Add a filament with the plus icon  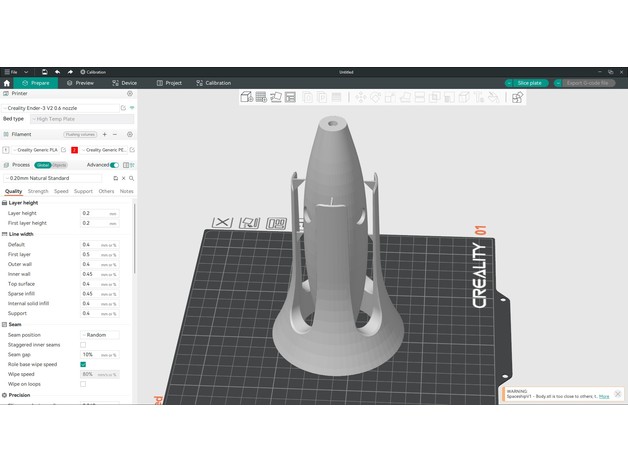pyautogui.click(x=104, y=134)
